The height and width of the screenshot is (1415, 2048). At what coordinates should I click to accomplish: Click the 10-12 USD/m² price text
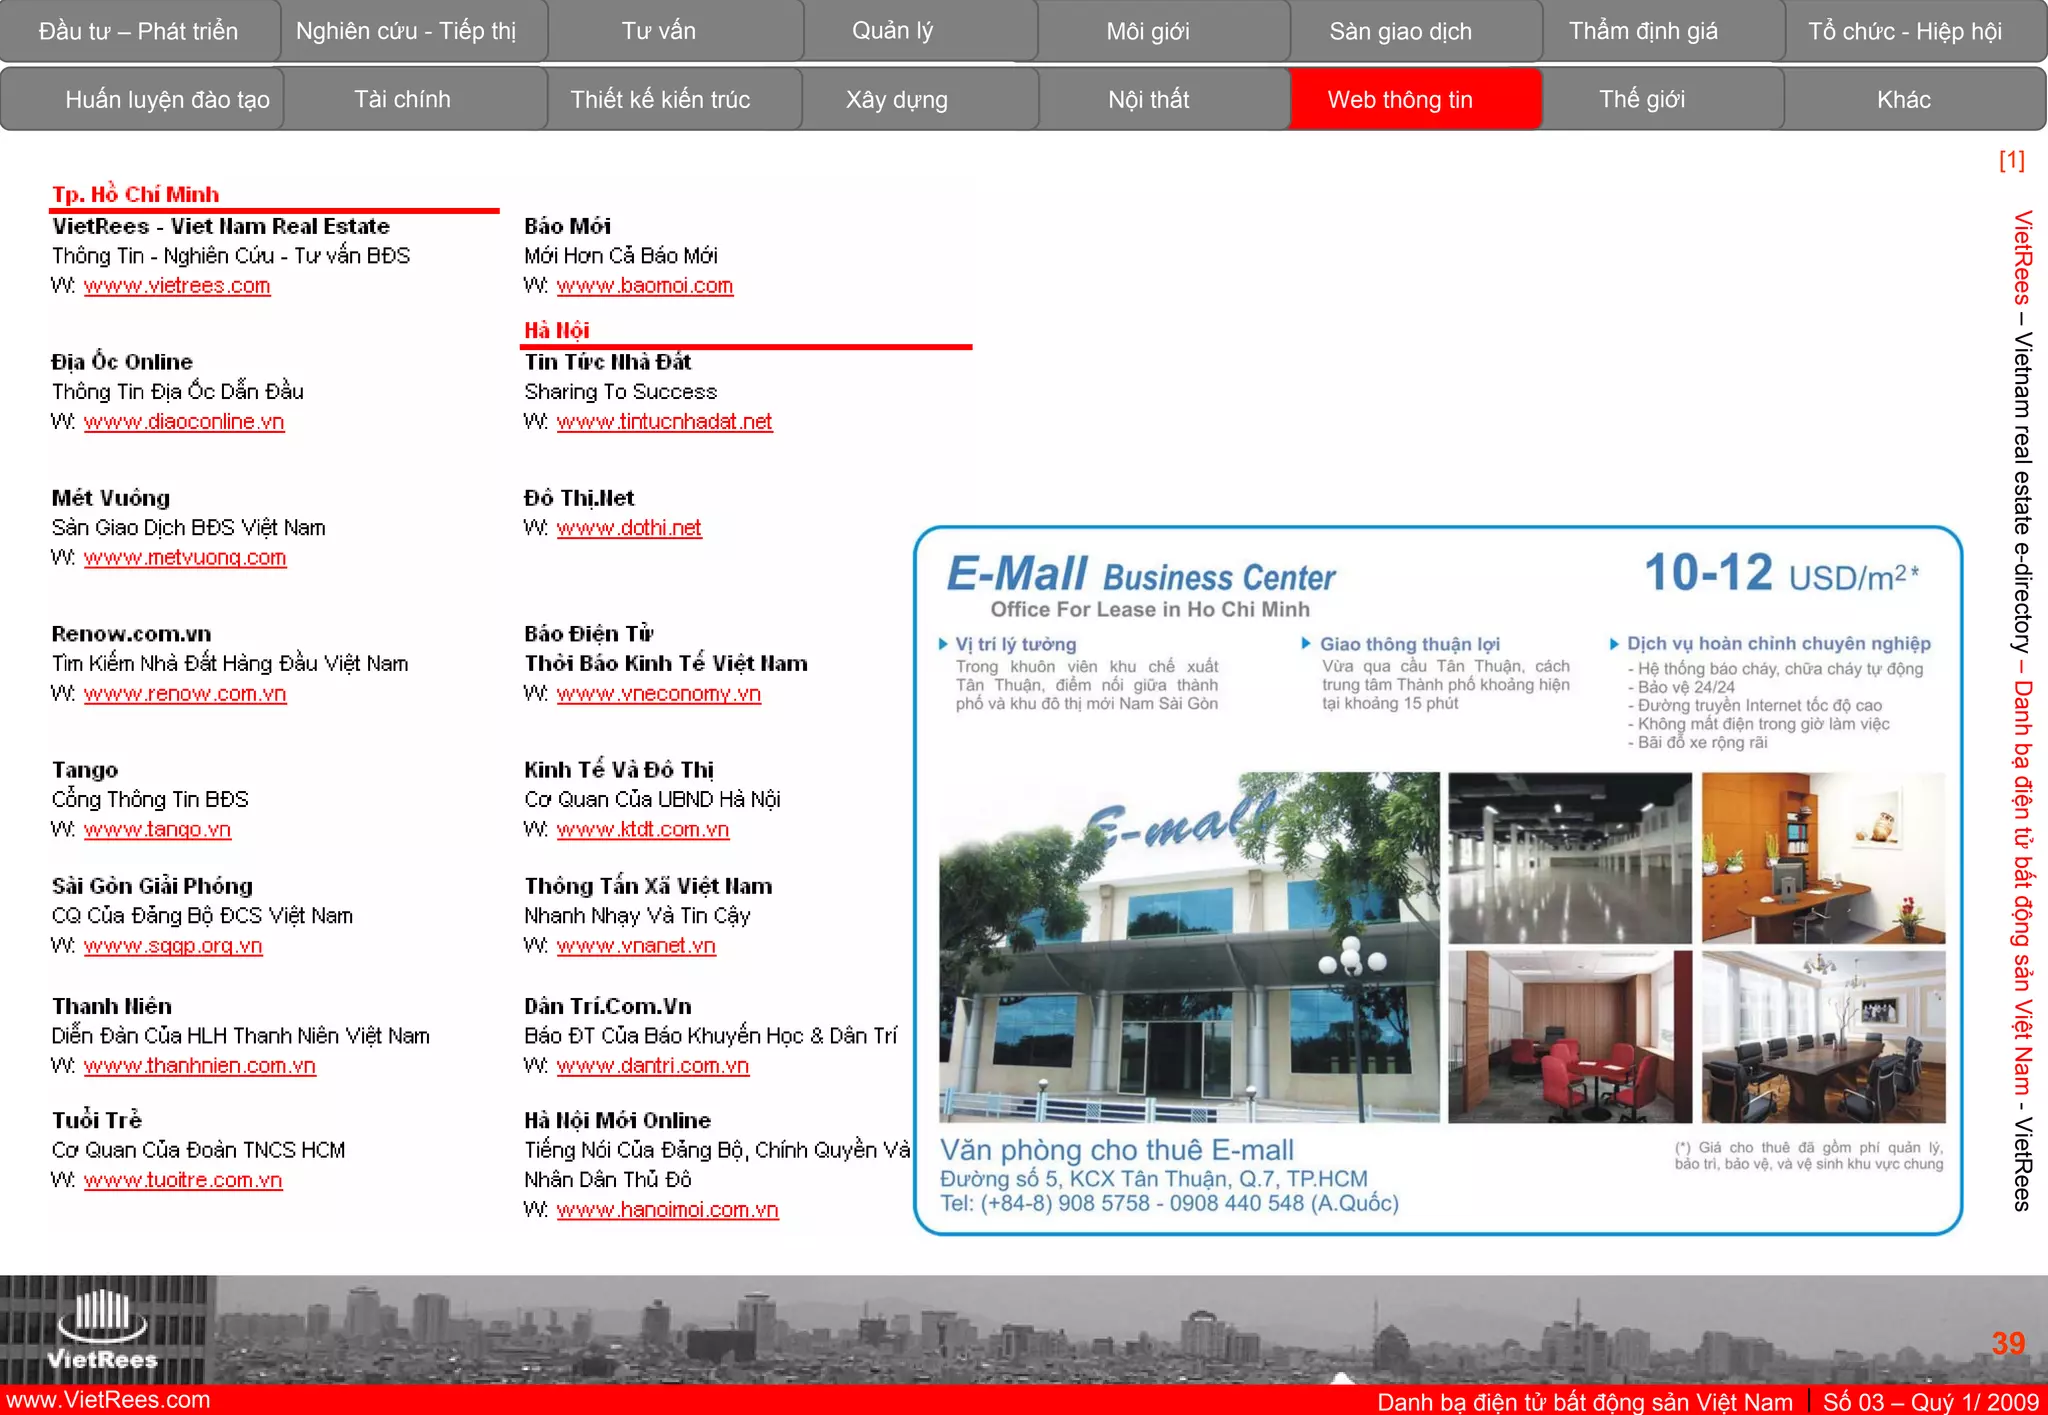(1782, 574)
